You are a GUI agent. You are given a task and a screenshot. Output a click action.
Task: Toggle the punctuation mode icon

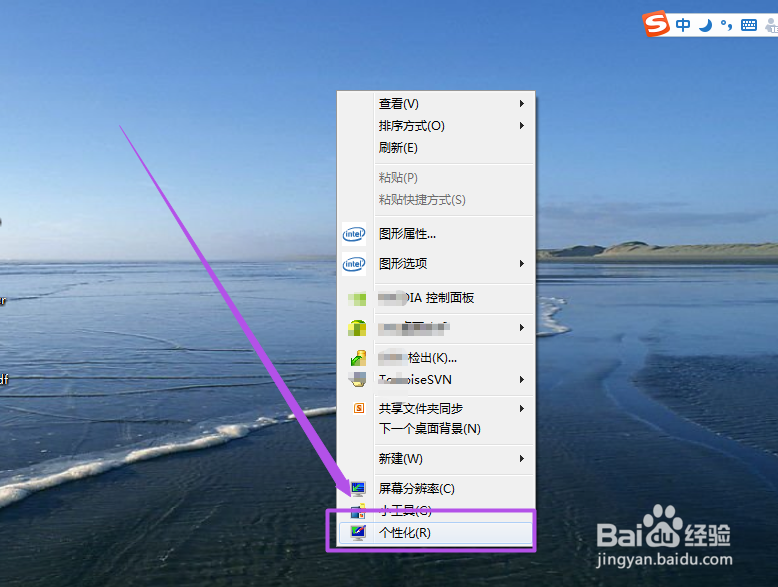[x=726, y=25]
